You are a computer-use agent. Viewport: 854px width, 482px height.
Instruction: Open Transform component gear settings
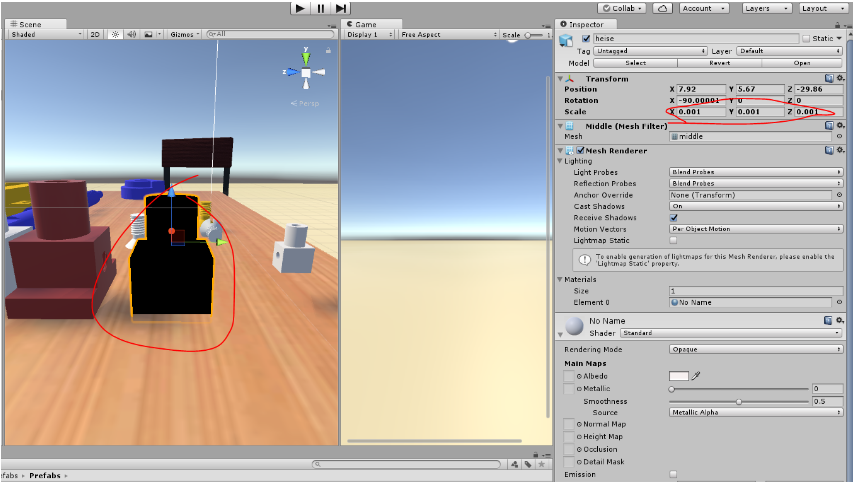(x=840, y=78)
